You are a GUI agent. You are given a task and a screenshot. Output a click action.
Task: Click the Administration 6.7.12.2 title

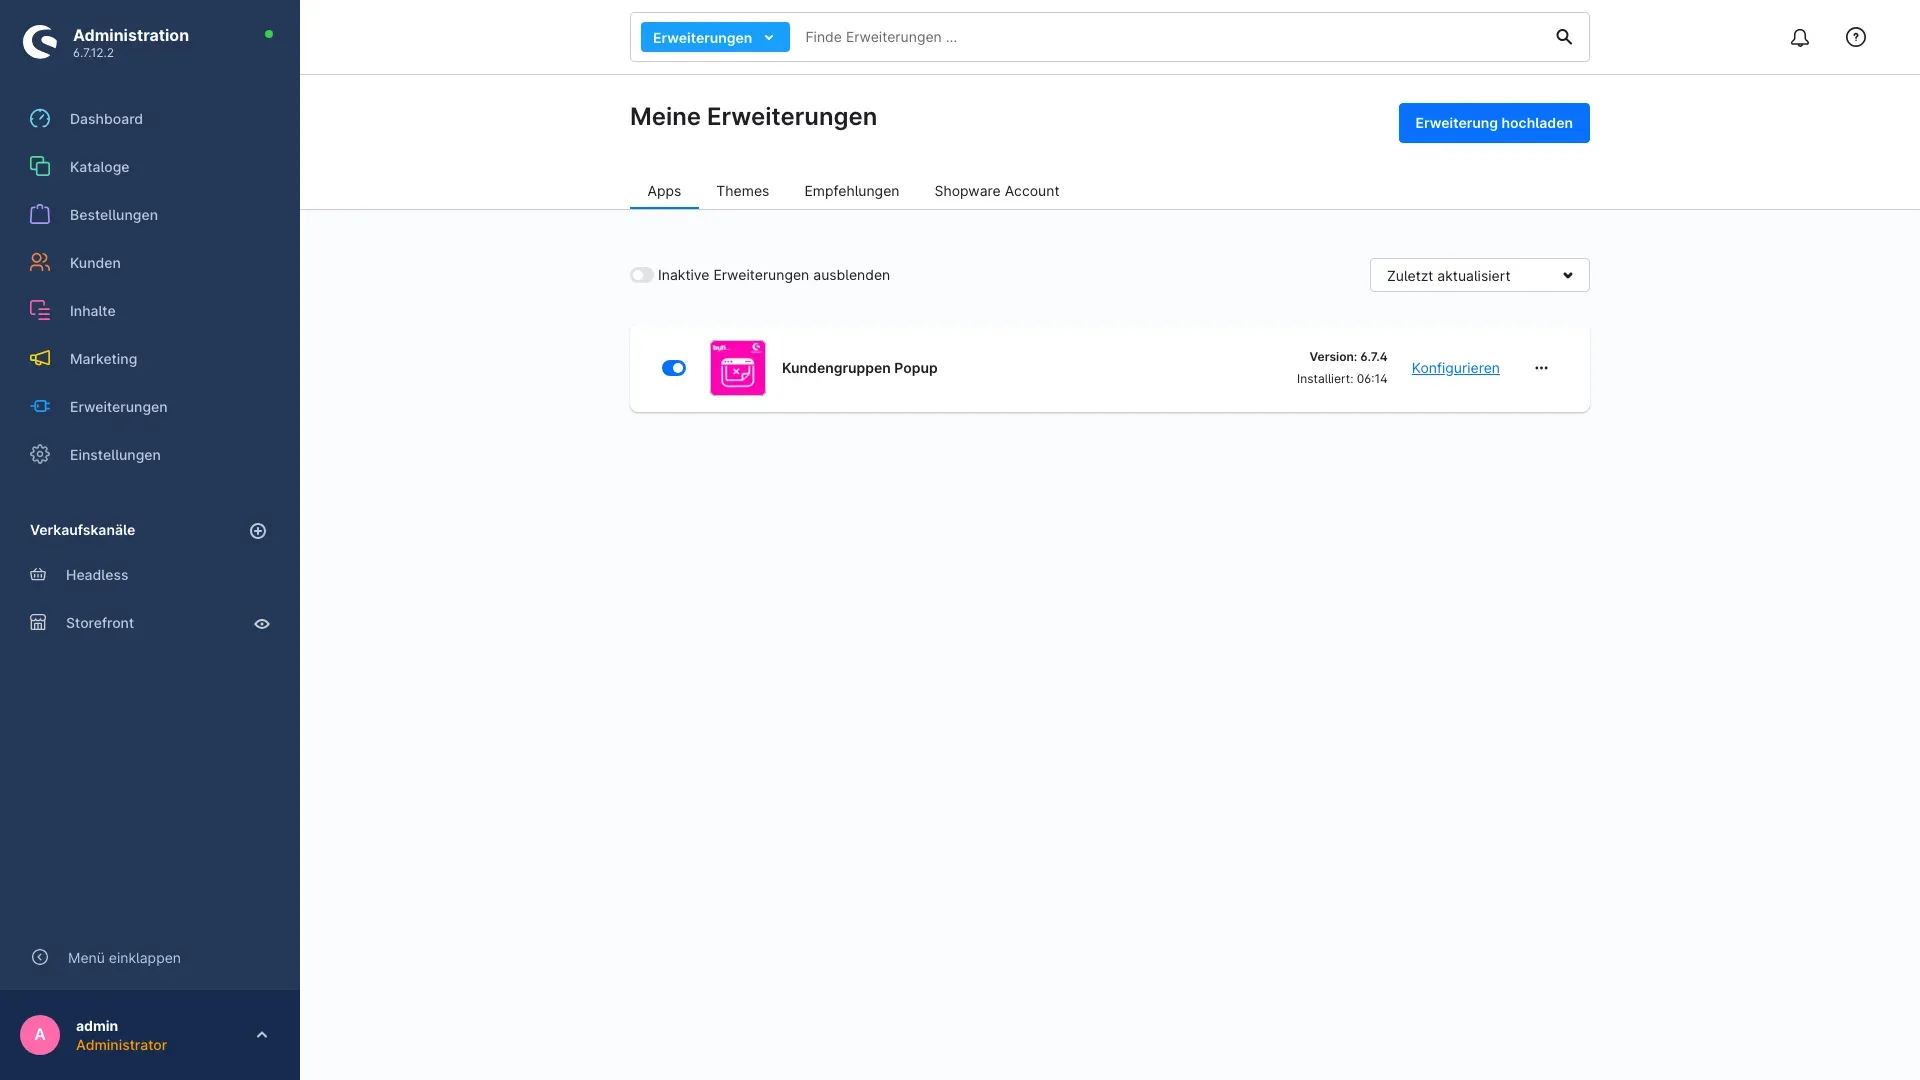(x=131, y=43)
